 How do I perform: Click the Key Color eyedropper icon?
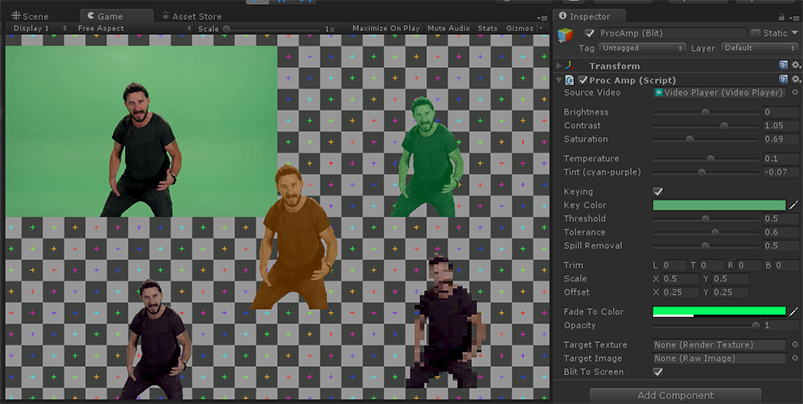794,205
